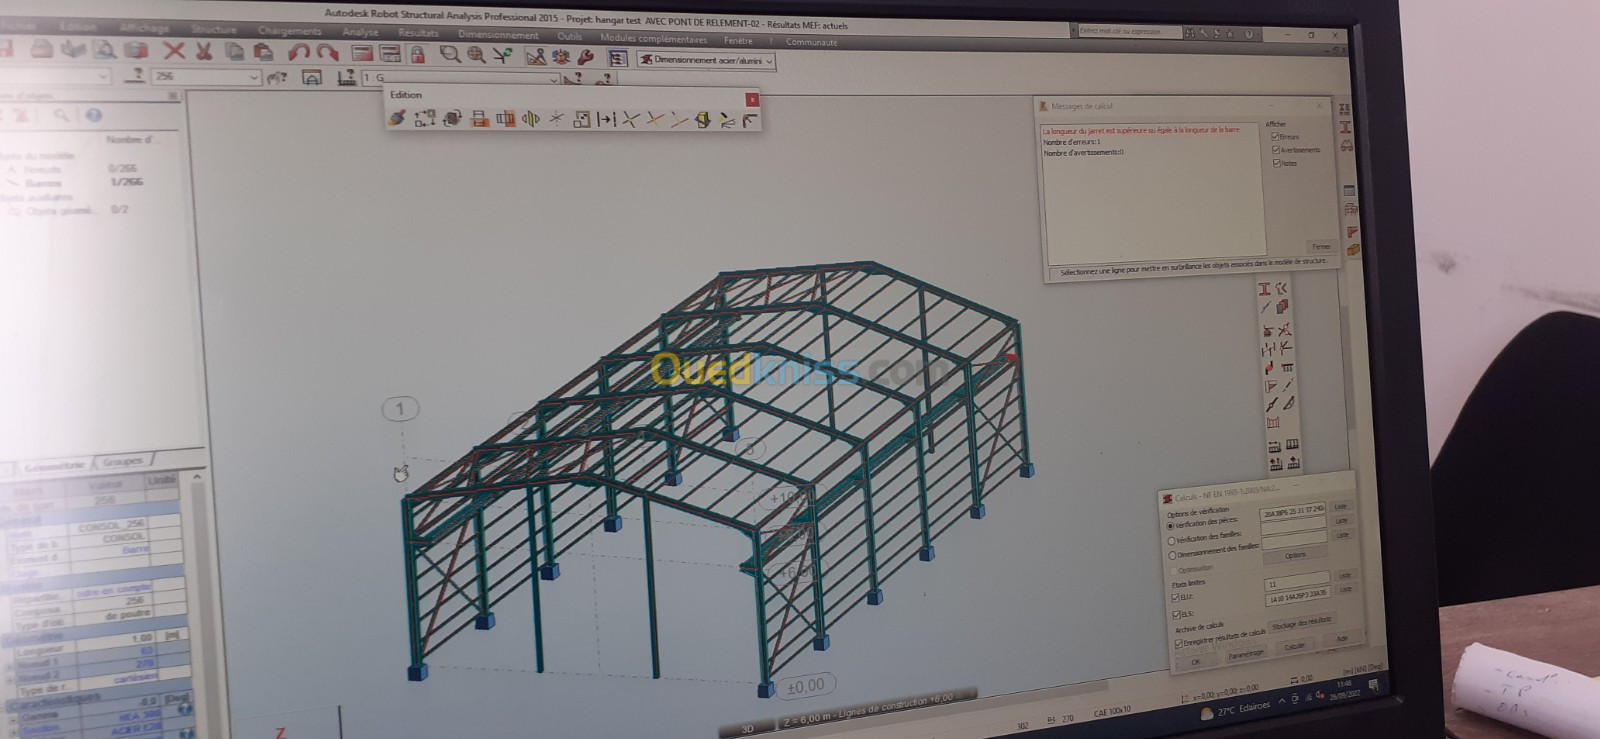Viewport: 1600px width, 739px height.
Task: Click the Mirror icon in Edition toolbar
Action: click(530, 119)
